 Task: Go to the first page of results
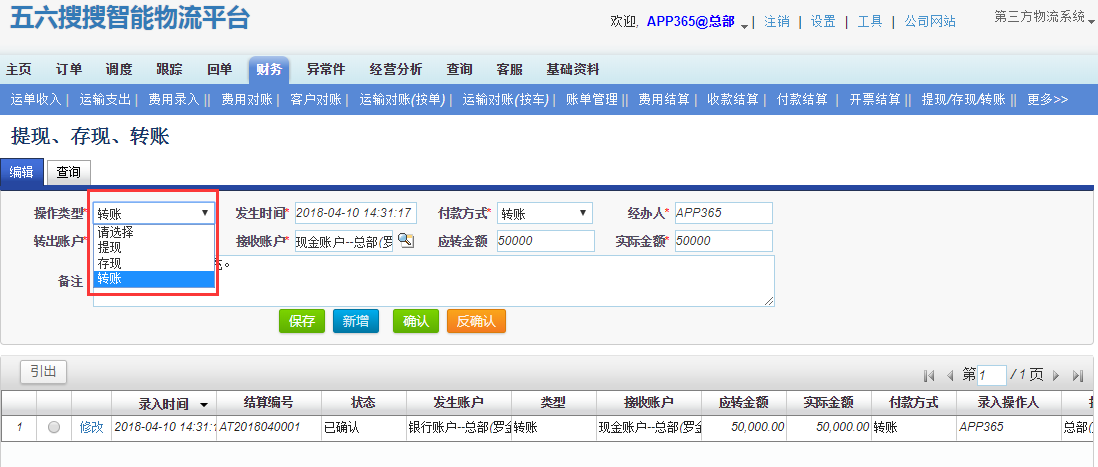pyautogui.click(x=929, y=375)
